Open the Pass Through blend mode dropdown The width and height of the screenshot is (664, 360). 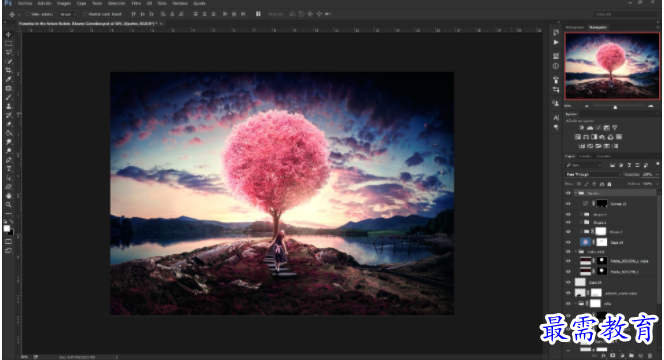(593, 174)
